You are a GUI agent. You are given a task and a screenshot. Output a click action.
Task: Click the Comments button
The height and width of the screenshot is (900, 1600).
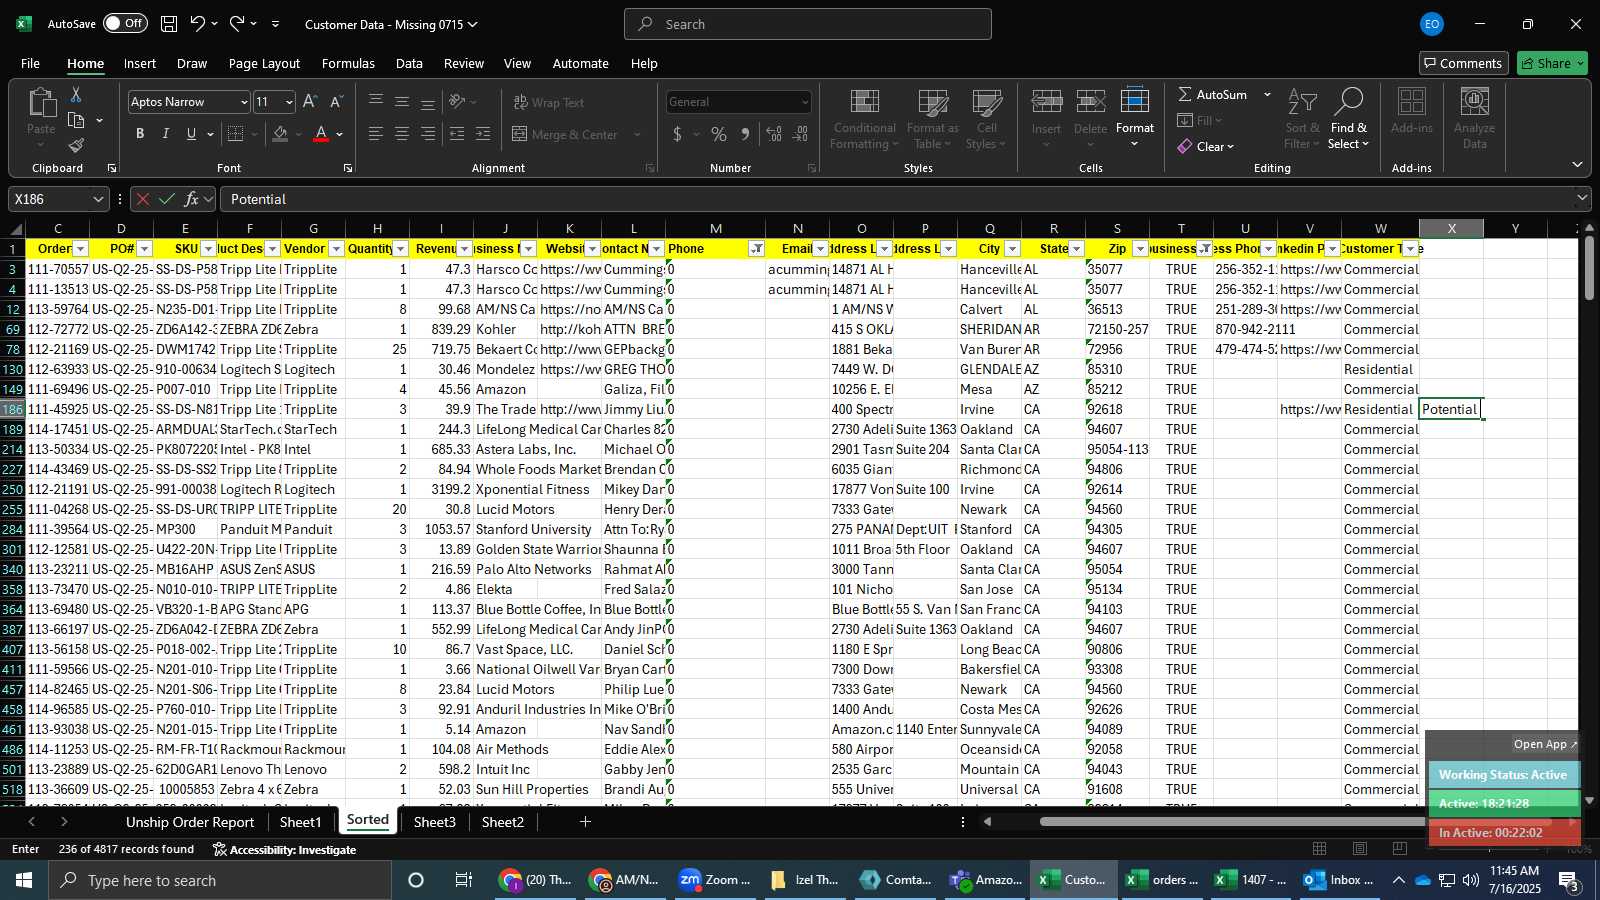pyautogui.click(x=1463, y=63)
